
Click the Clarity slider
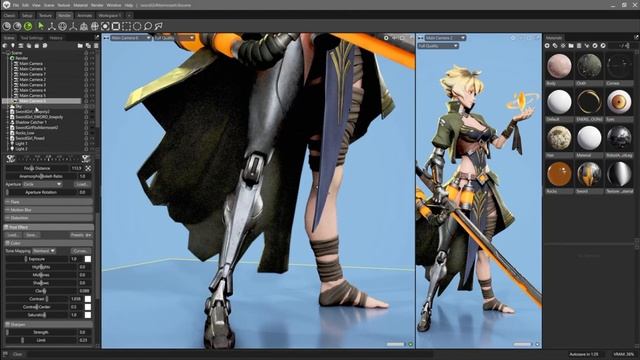(41, 291)
